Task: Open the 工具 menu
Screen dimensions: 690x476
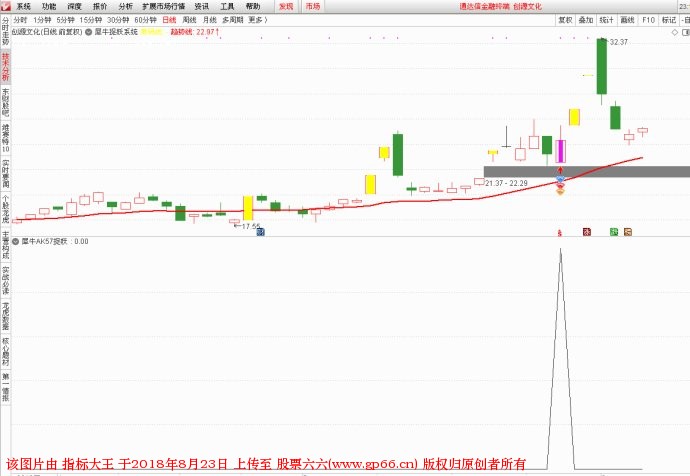Action: (x=227, y=7)
